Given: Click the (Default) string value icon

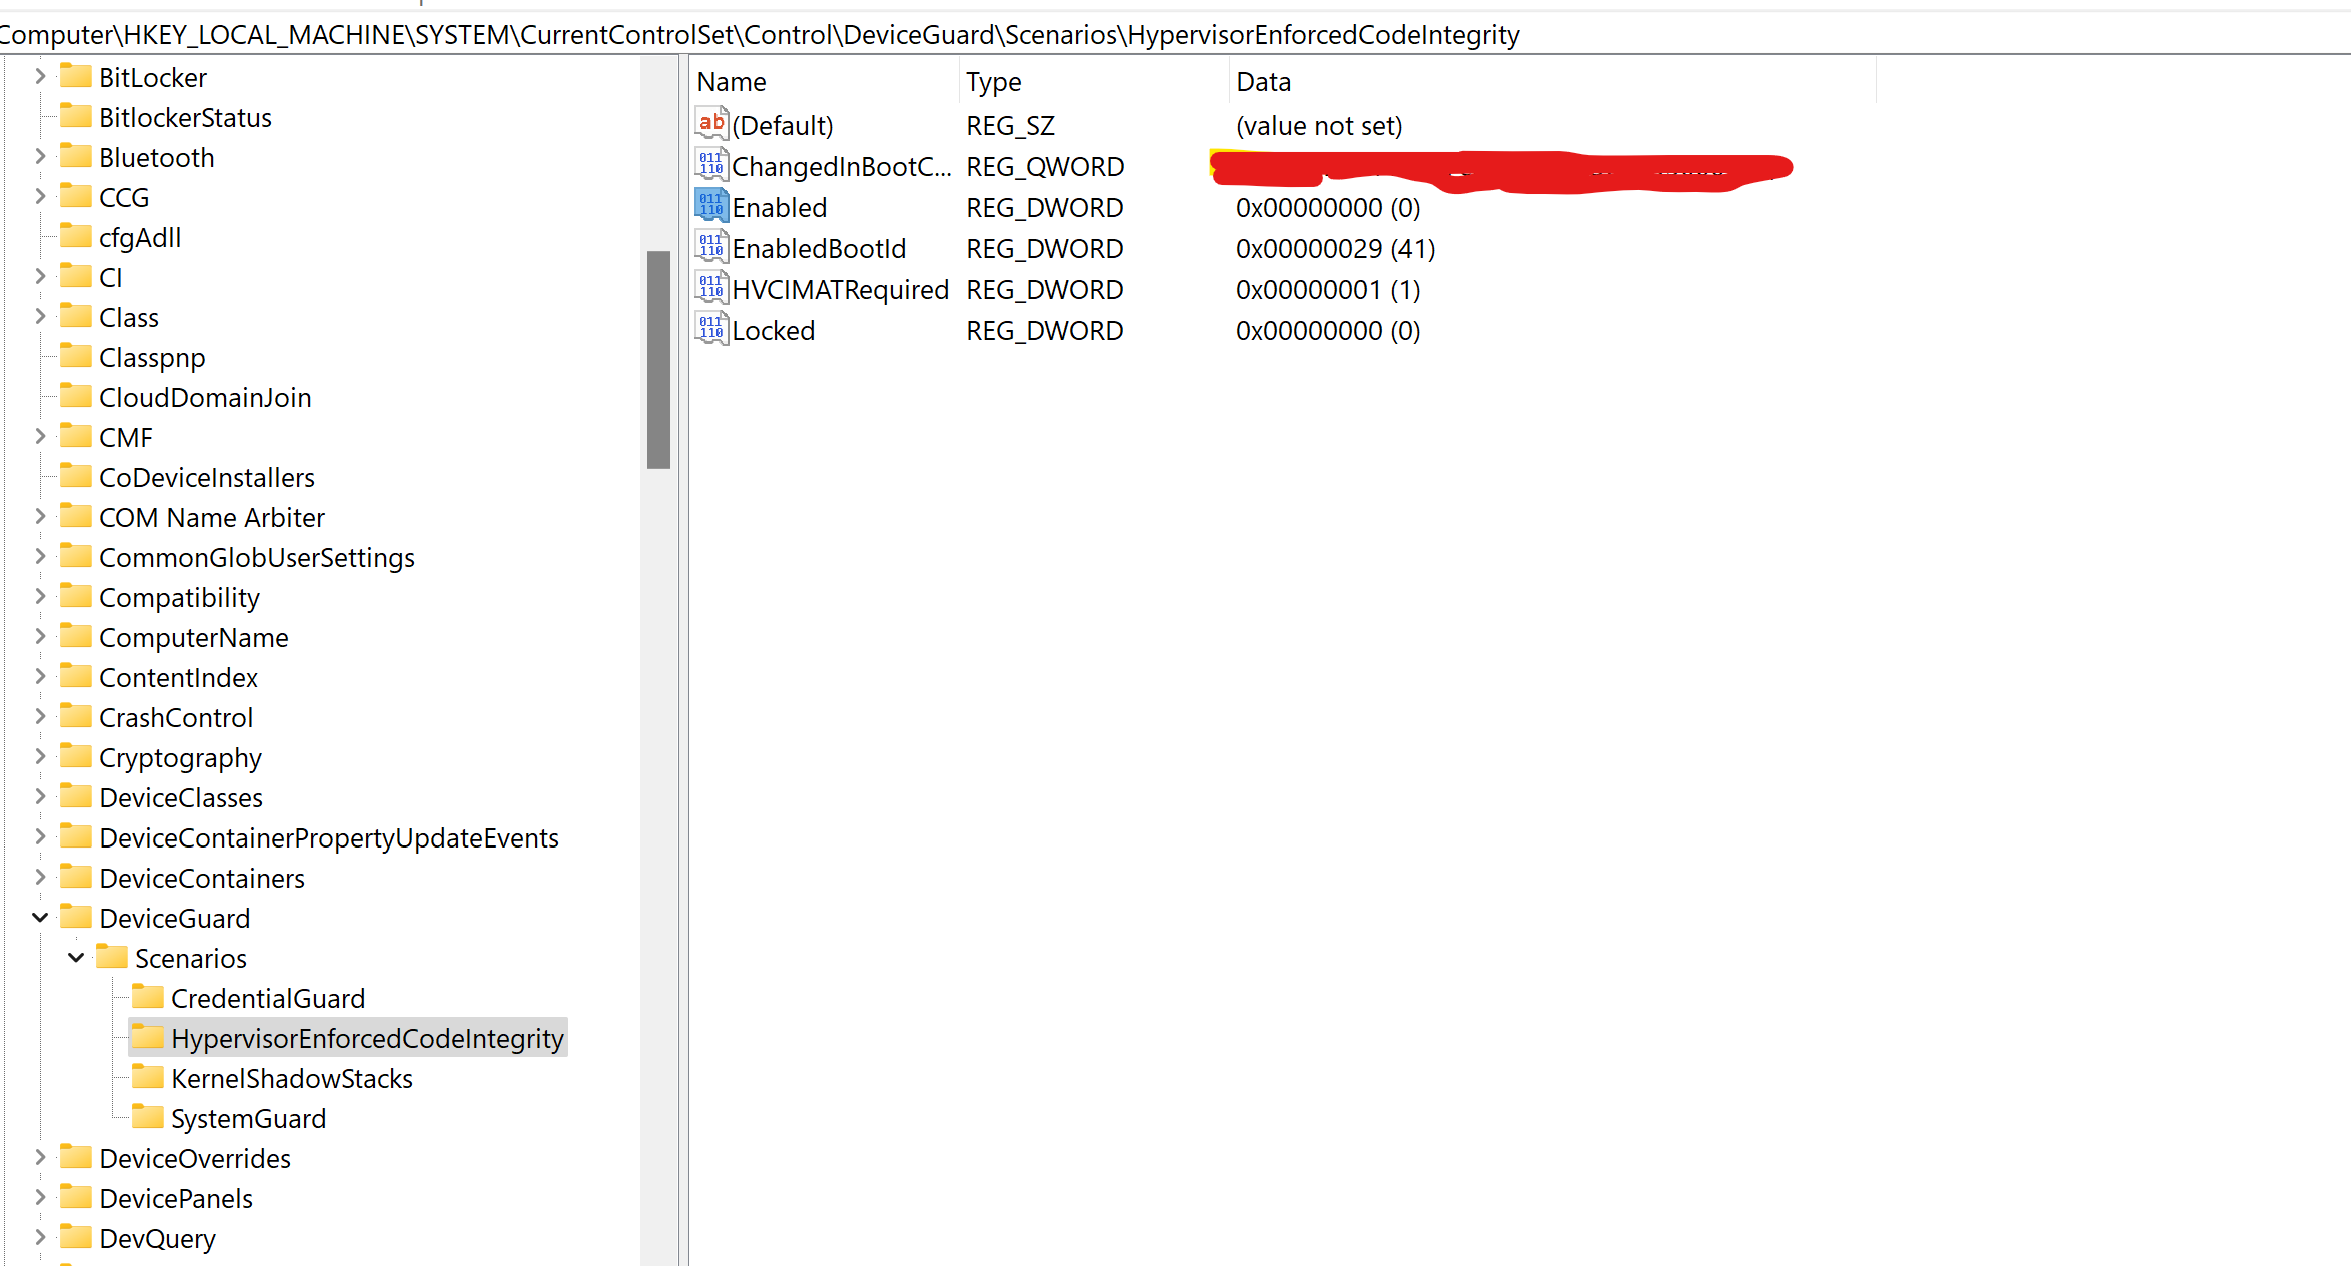Looking at the screenshot, I should 711,124.
